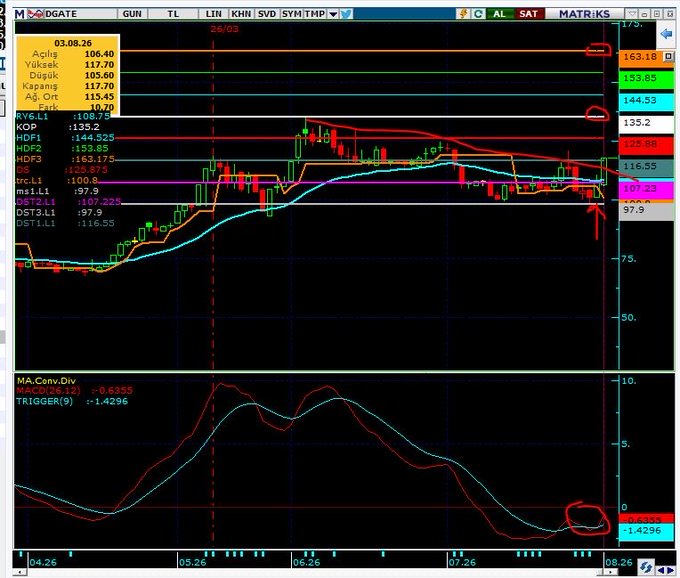680x578 pixels.
Task: Shift the chart with the right blue arrow
Action: pos(670,569)
